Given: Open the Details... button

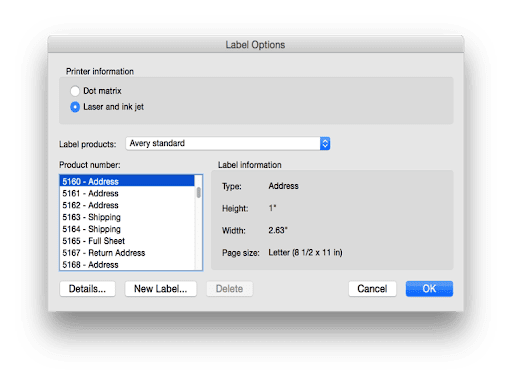Looking at the screenshot, I should pyautogui.click(x=88, y=289).
